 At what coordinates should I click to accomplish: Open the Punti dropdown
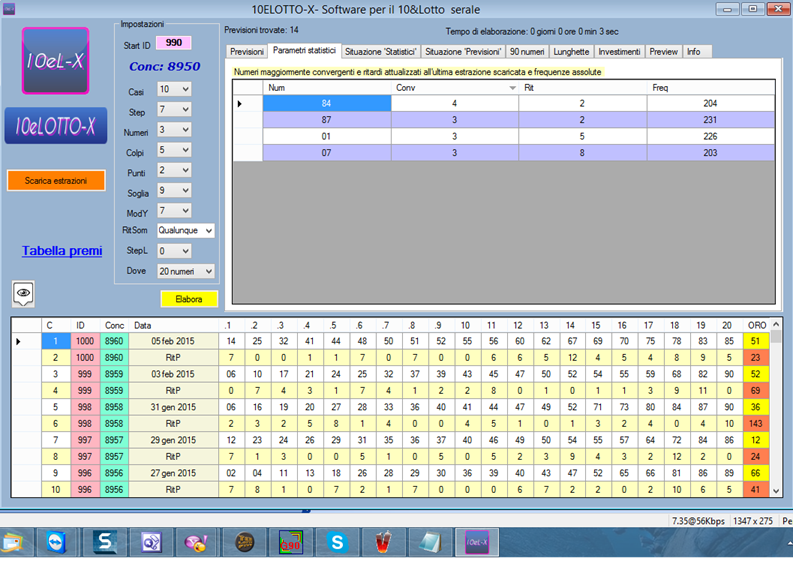click(x=174, y=170)
